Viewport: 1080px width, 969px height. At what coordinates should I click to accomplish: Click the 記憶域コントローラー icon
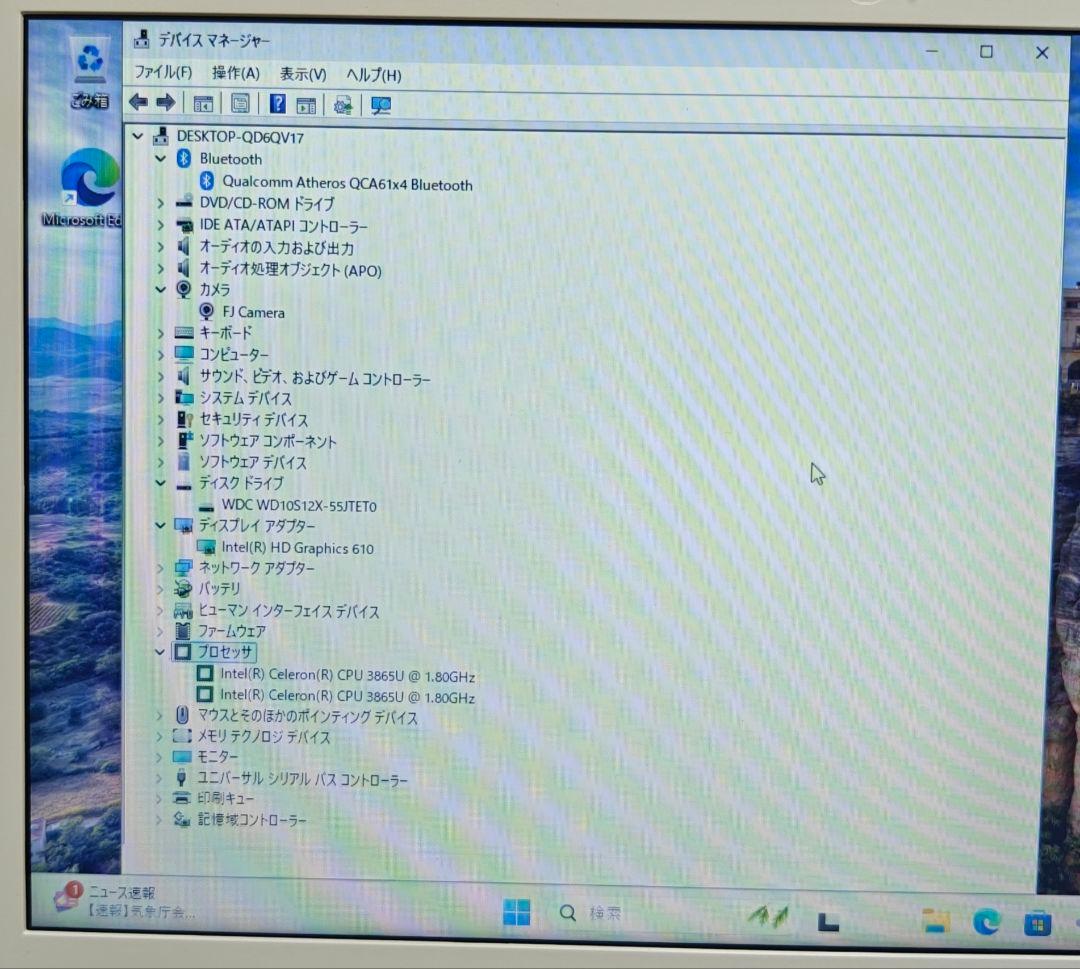(x=181, y=819)
